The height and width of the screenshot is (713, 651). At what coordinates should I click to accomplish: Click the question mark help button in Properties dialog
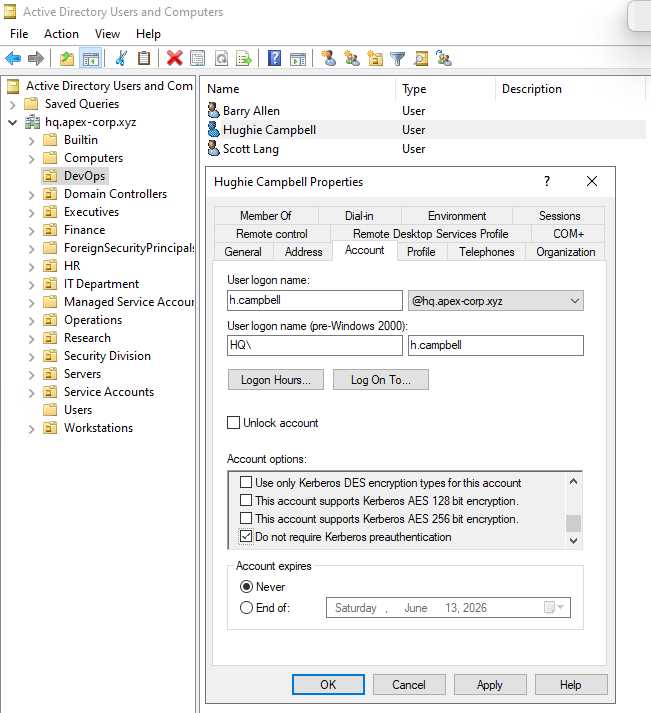(547, 181)
